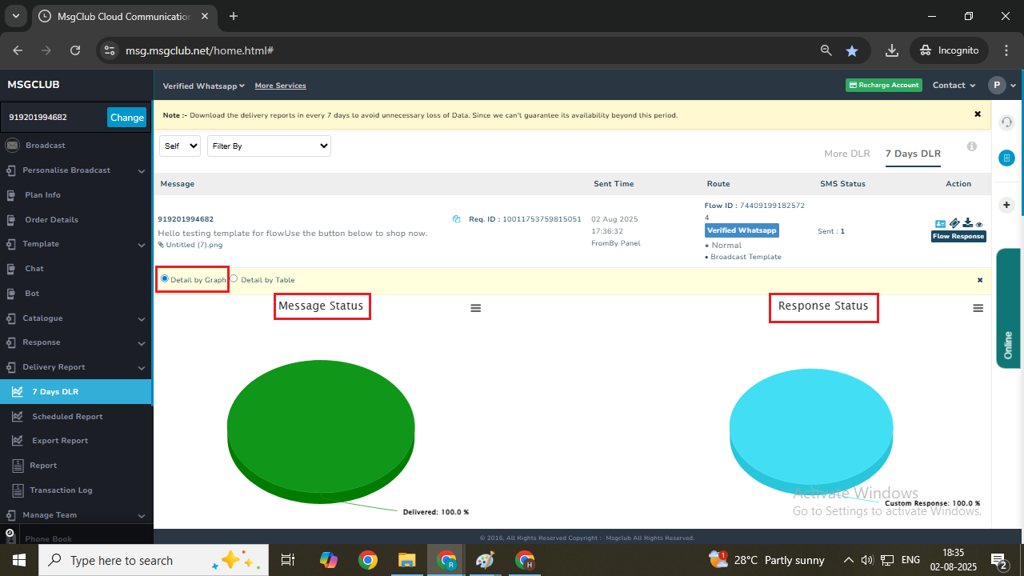
Task: Reload the page
Action: click(x=75, y=50)
